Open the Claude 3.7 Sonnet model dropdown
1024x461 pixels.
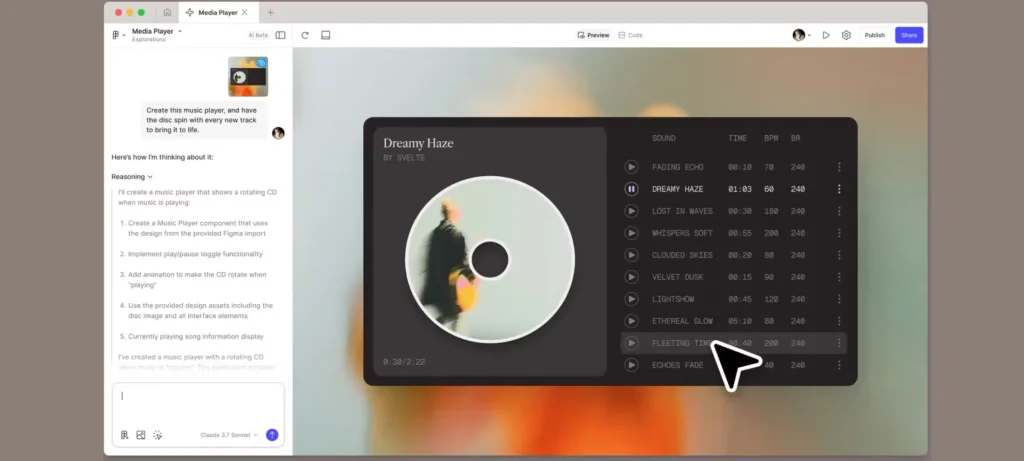pyautogui.click(x=229, y=435)
